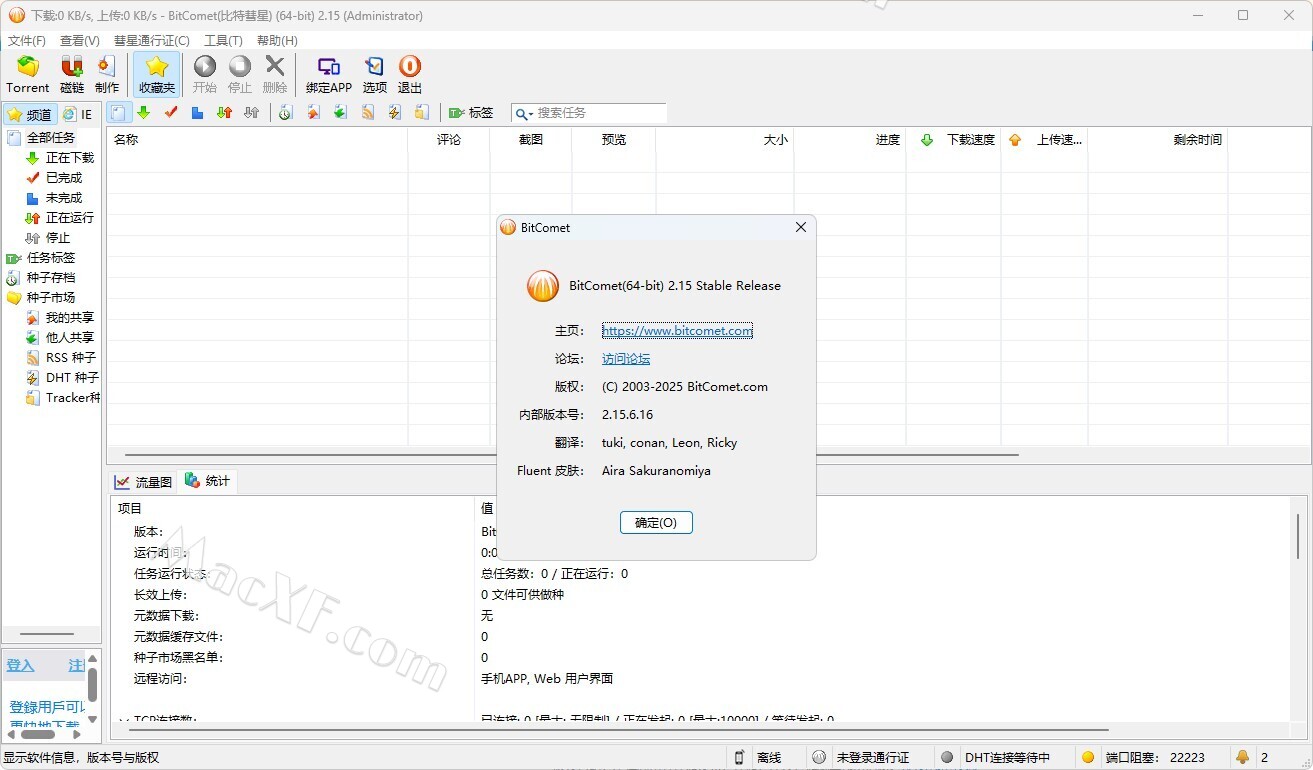Screen dimensions: 1313x770
Task: Select 未完成 in the sidebar tree
Action: 64,198
